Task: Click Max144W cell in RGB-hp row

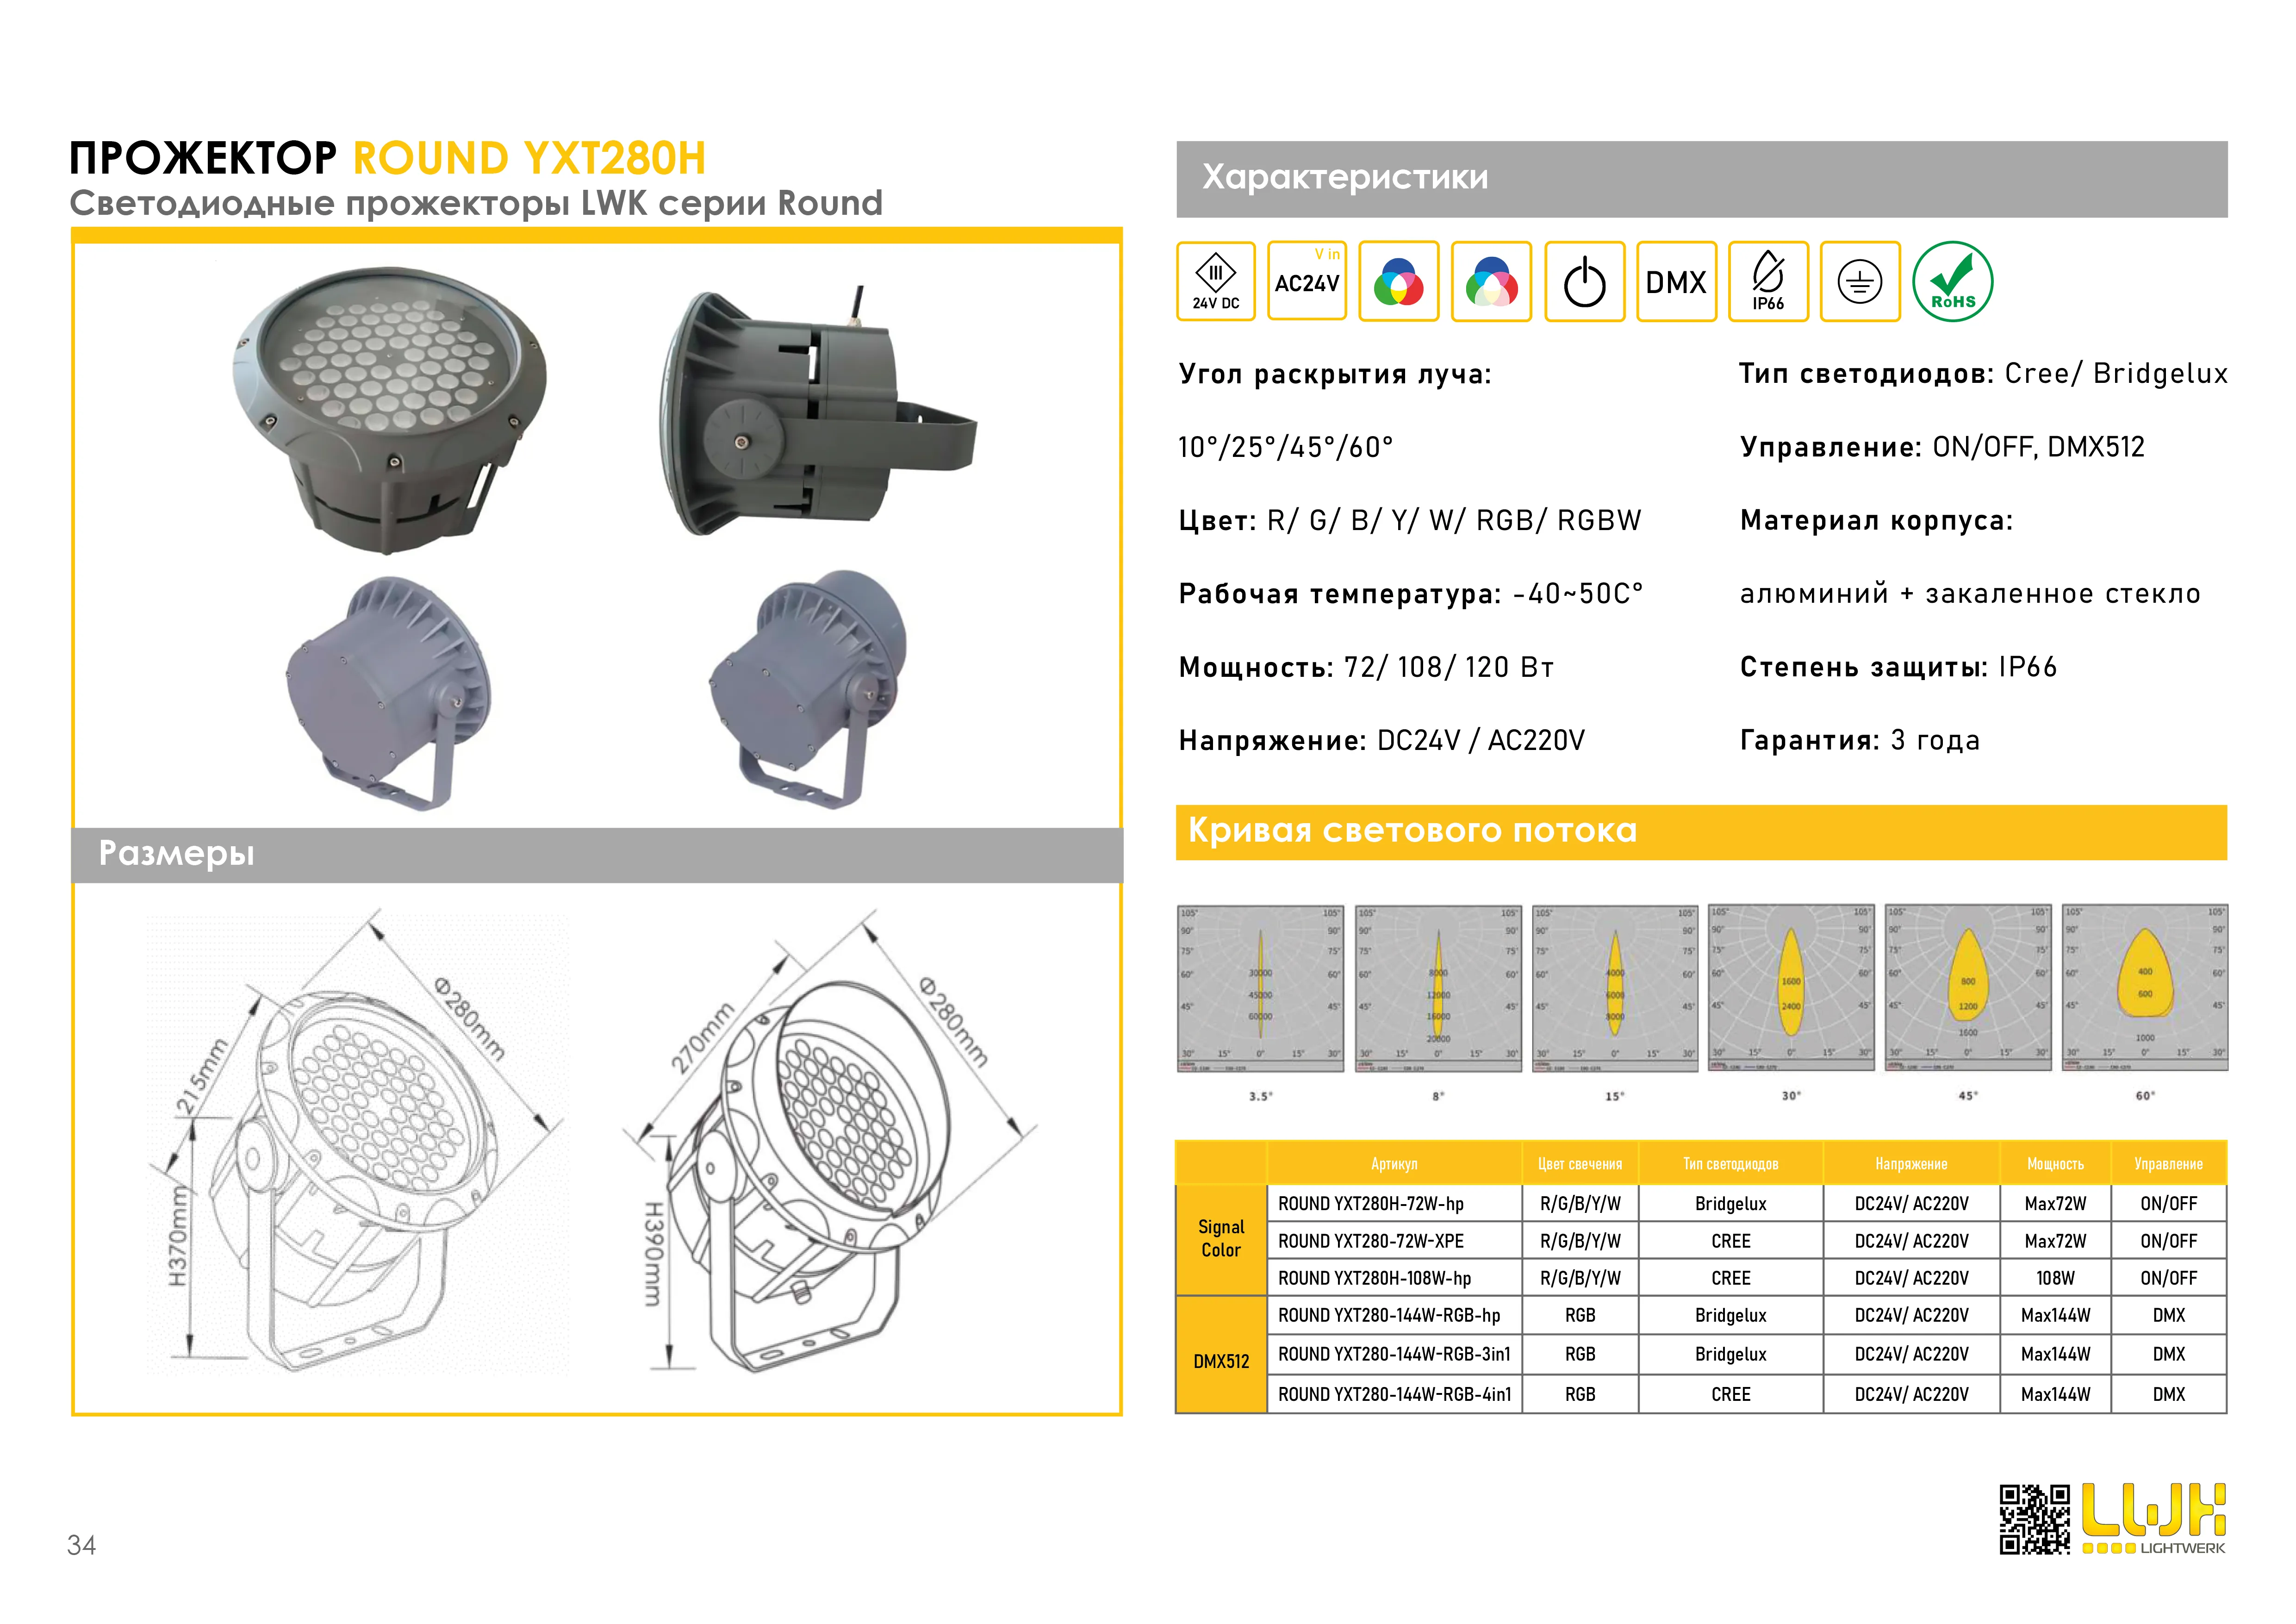Action: 2055,1315
